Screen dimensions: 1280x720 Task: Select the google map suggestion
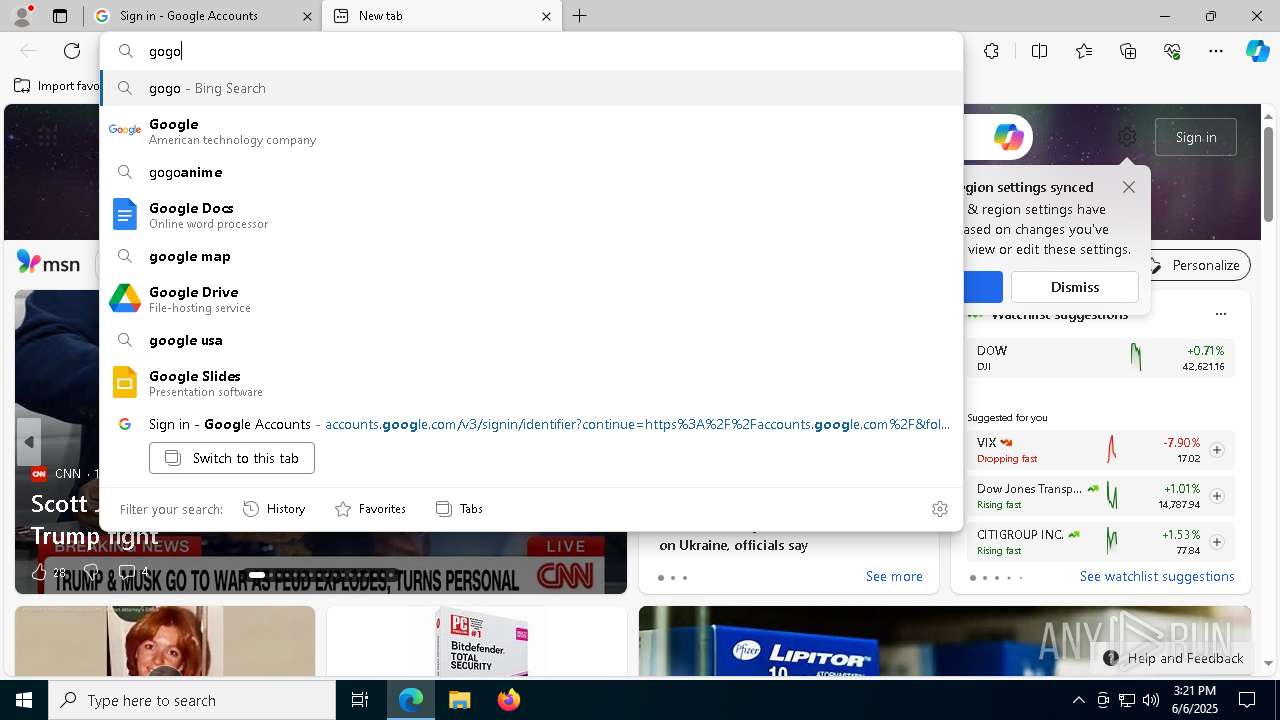531,256
